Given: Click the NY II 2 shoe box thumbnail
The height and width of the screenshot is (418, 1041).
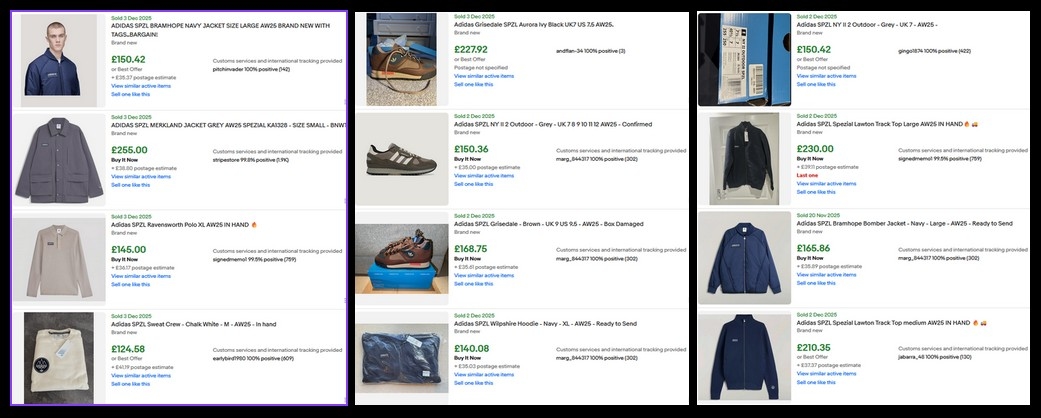Looking at the screenshot, I should pyautogui.click(x=744, y=59).
